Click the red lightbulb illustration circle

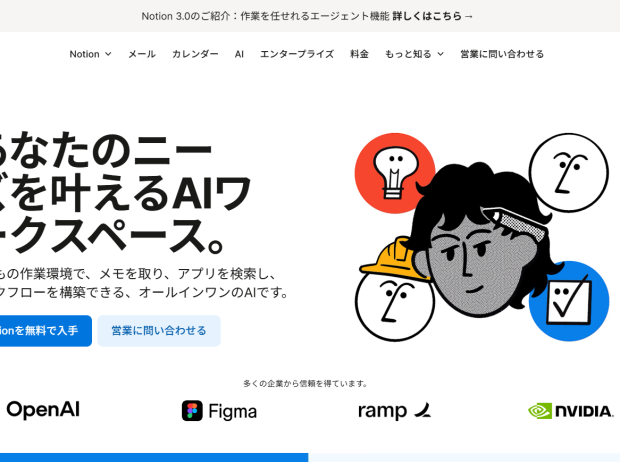click(x=395, y=173)
